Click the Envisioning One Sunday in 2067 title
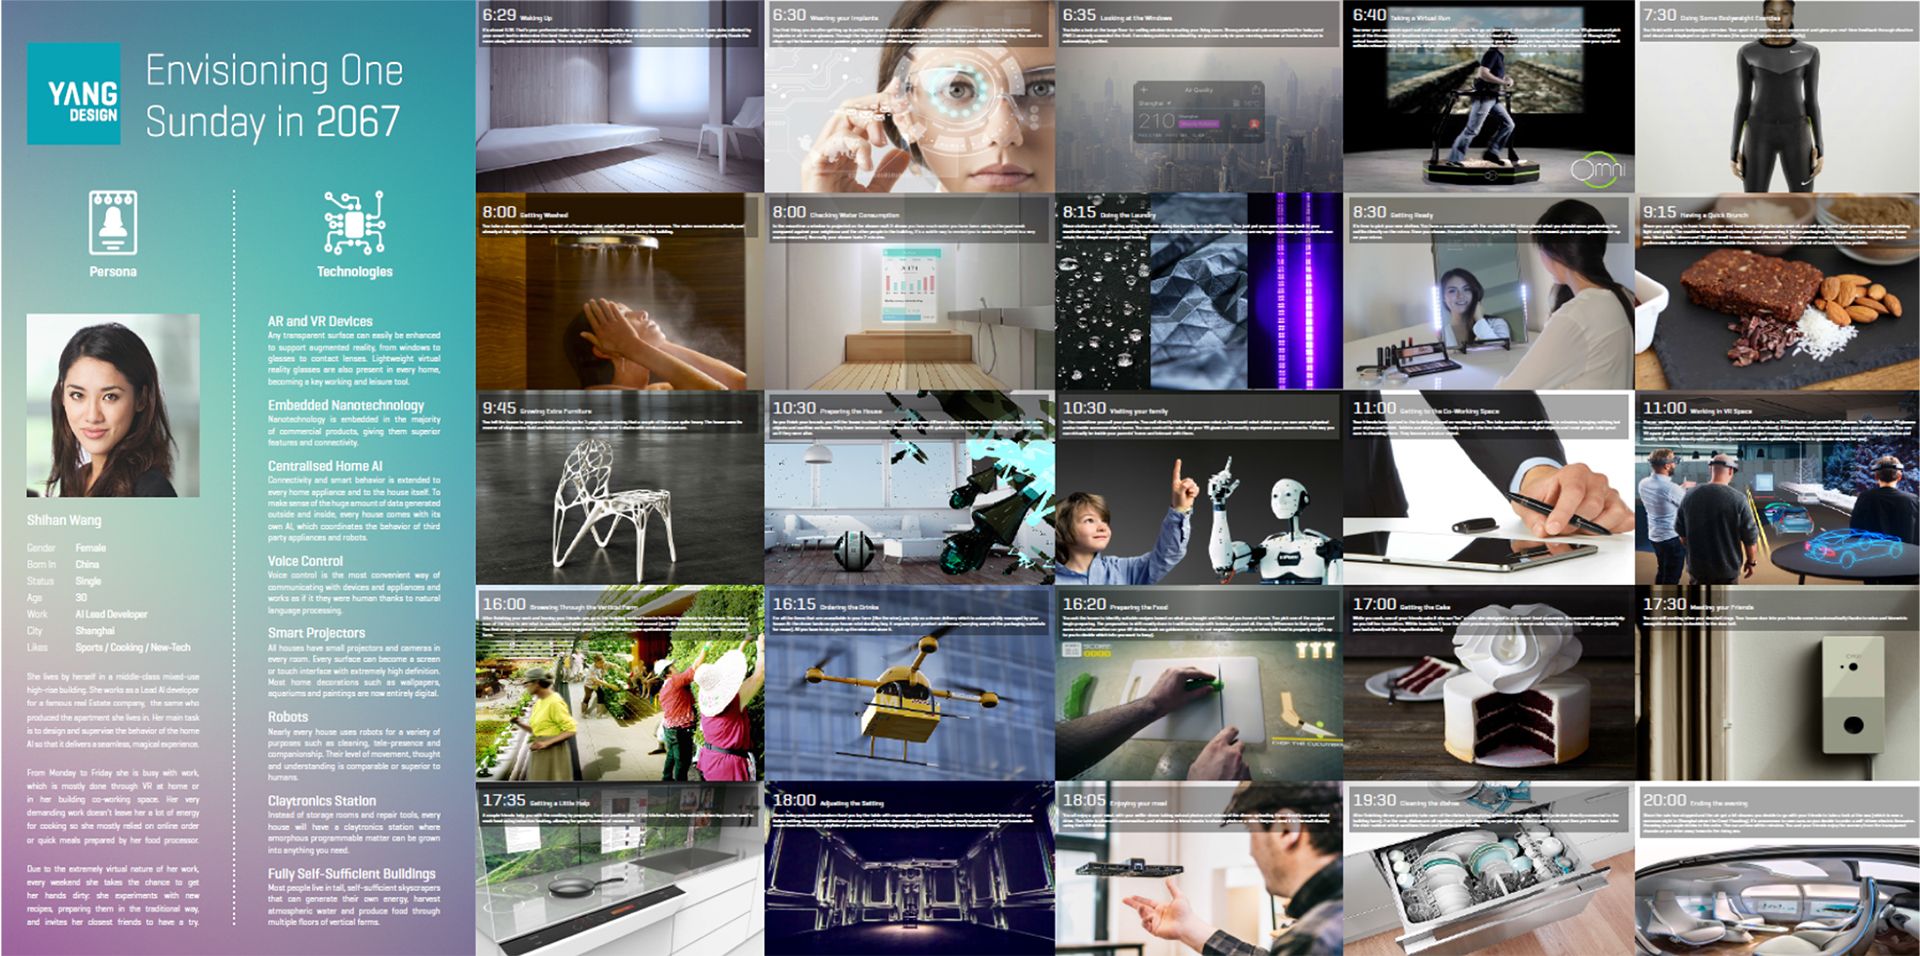This screenshot has height=956, width=1920. pyautogui.click(x=274, y=96)
